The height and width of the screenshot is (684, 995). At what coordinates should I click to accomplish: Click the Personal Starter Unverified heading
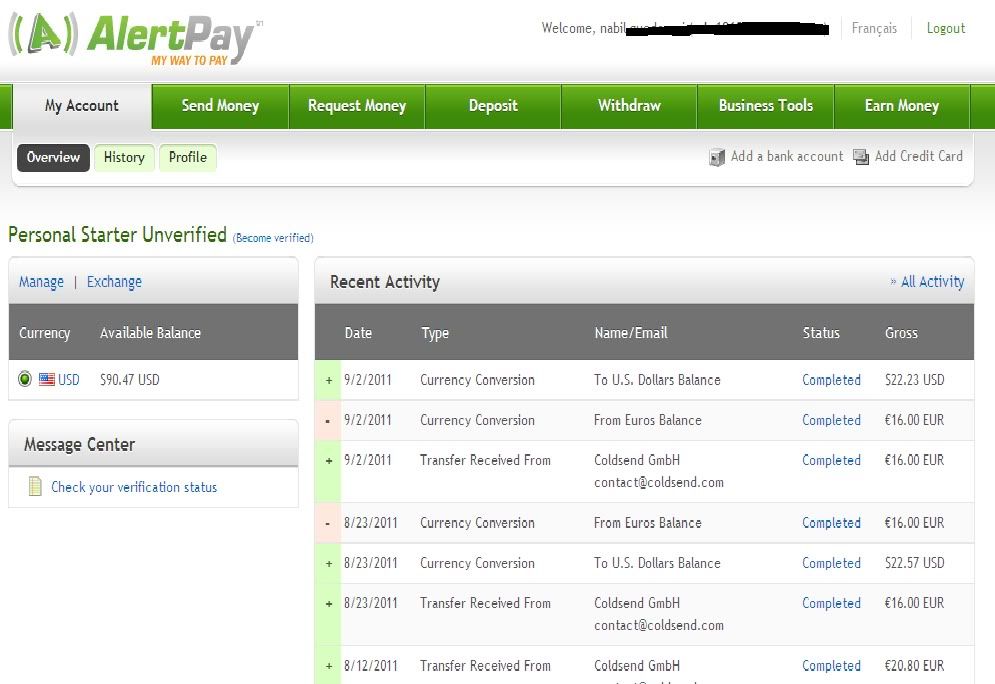[117, 235]
